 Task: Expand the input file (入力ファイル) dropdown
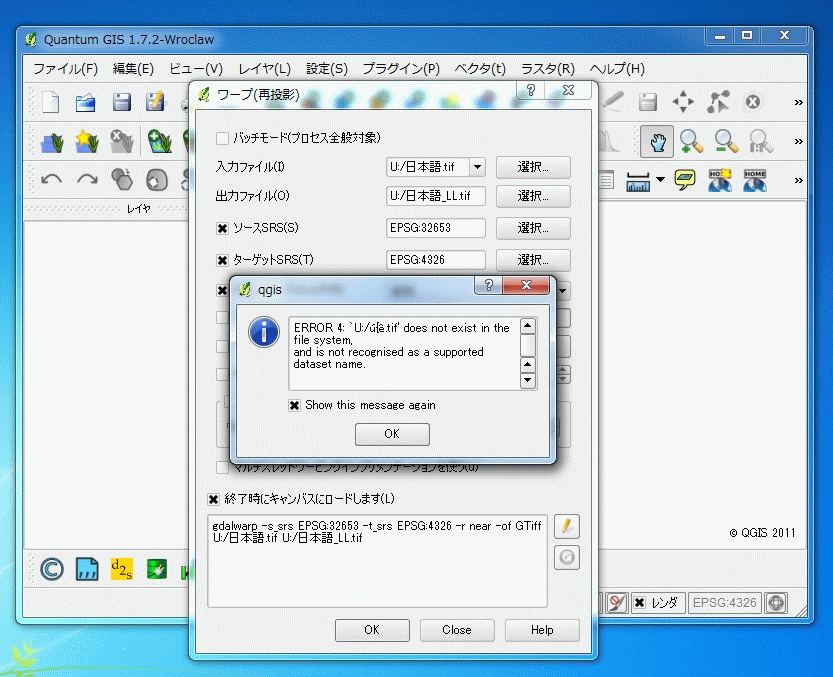click(477, 167)
